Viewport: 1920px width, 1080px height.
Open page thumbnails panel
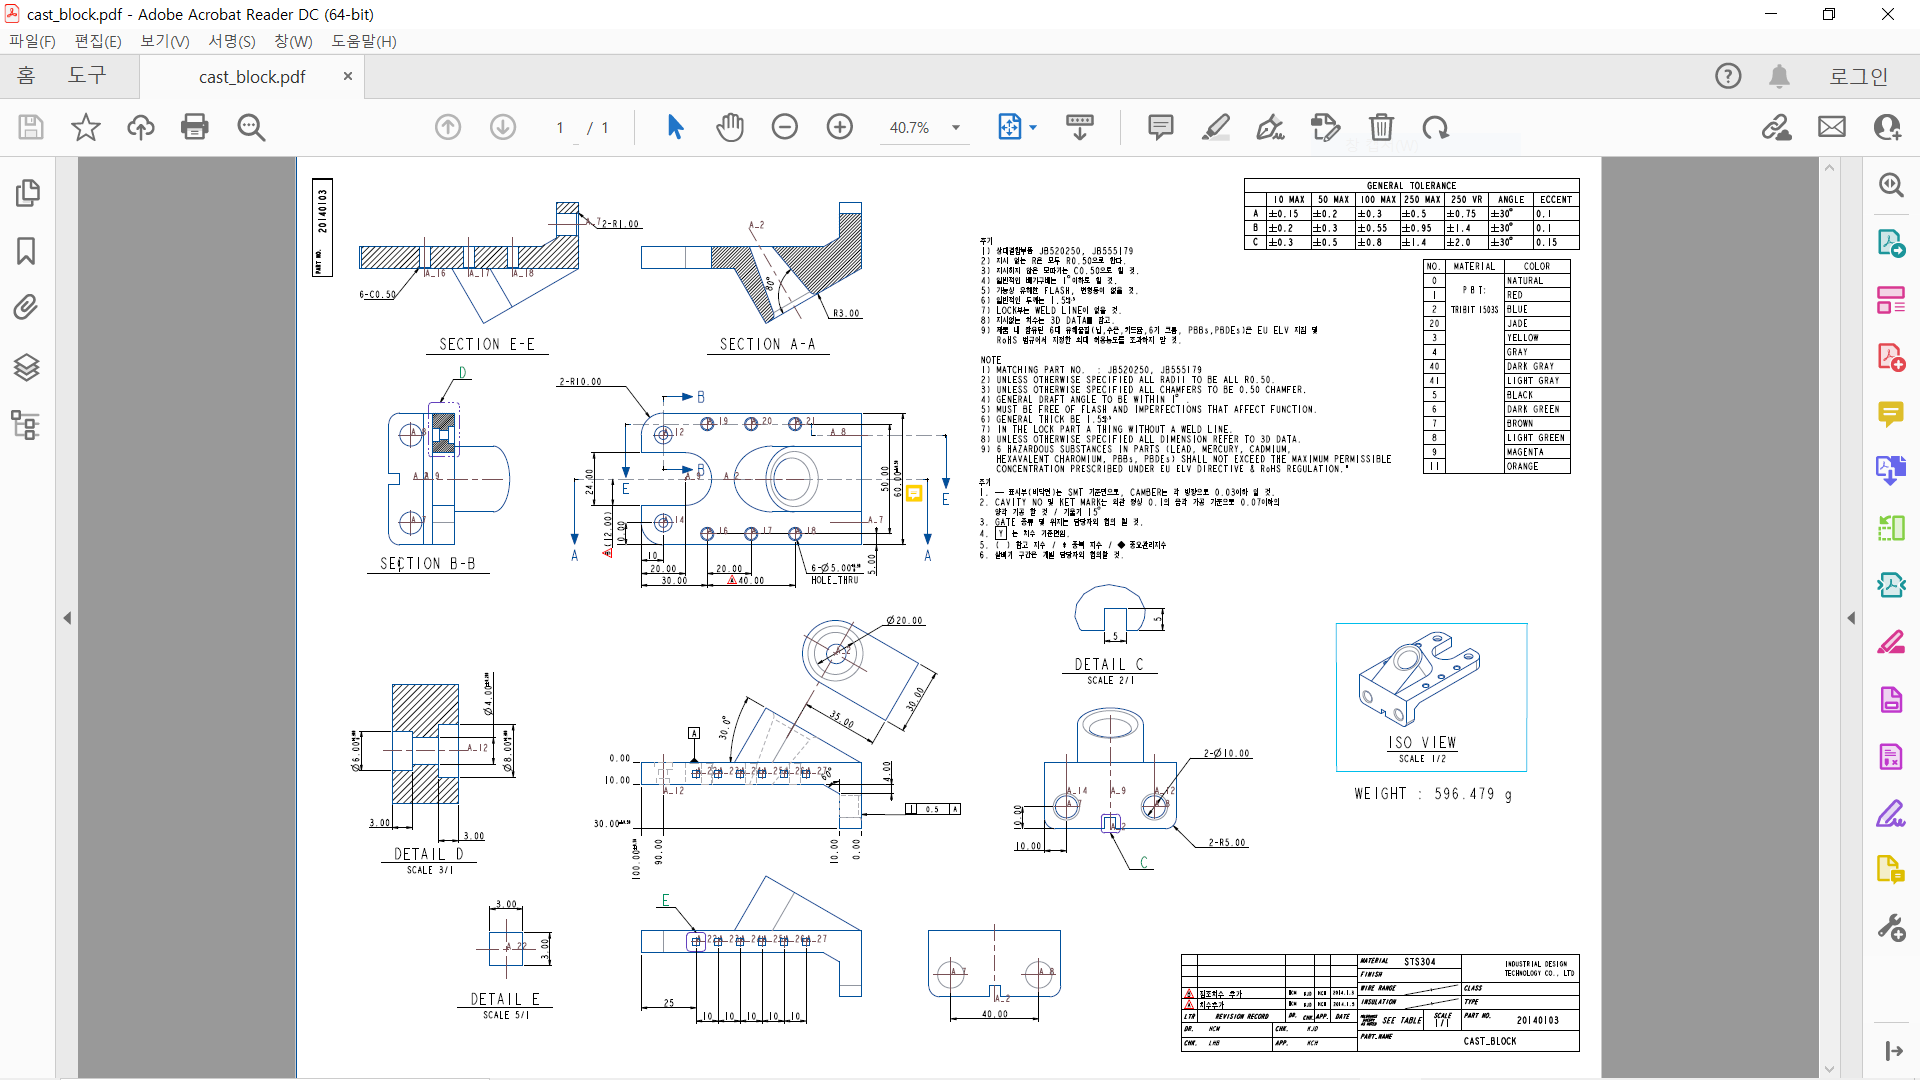(26, 192)
